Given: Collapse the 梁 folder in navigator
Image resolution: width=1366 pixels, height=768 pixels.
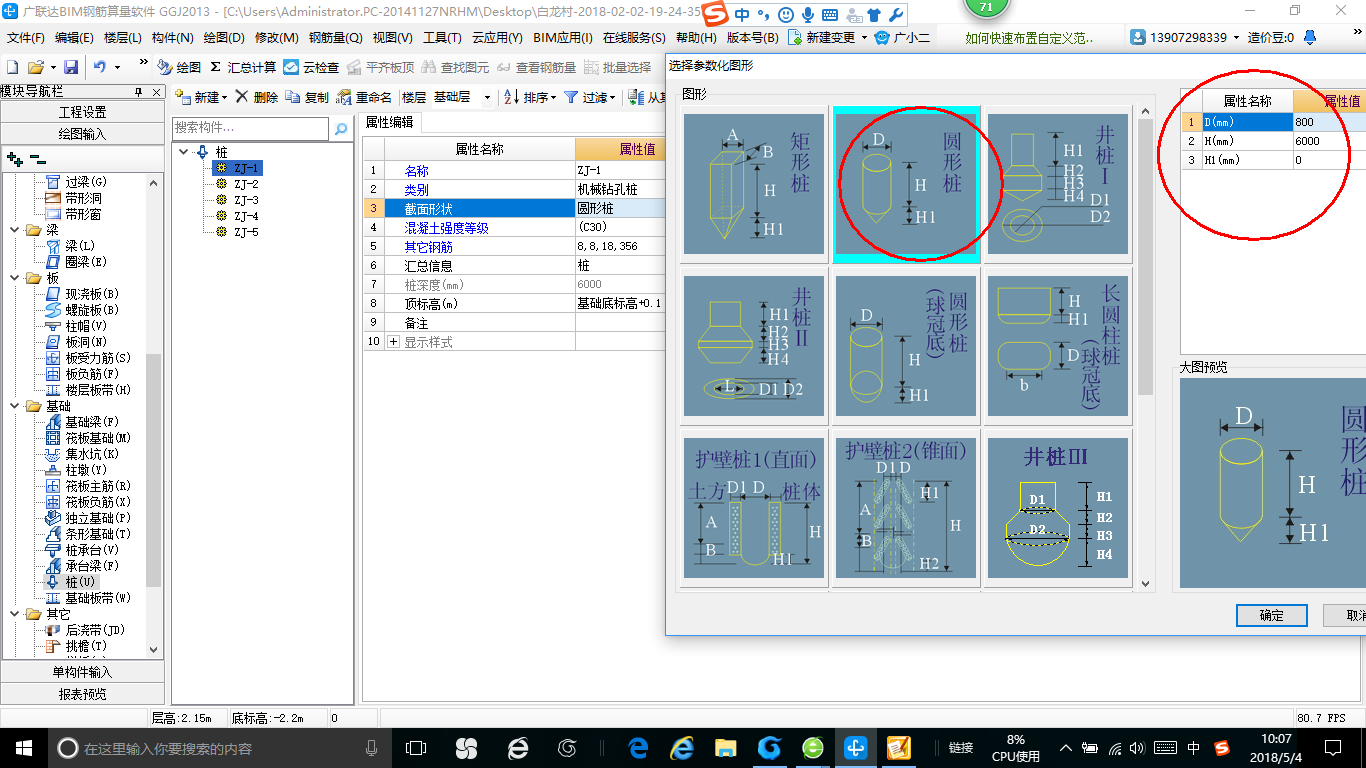Looking at the screenshot, I should tap(15, 230).
